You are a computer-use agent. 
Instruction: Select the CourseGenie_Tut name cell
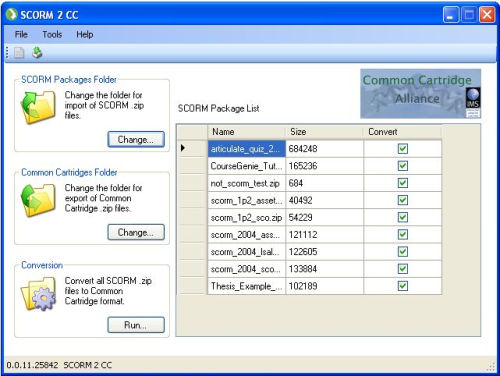click(246, 166)
